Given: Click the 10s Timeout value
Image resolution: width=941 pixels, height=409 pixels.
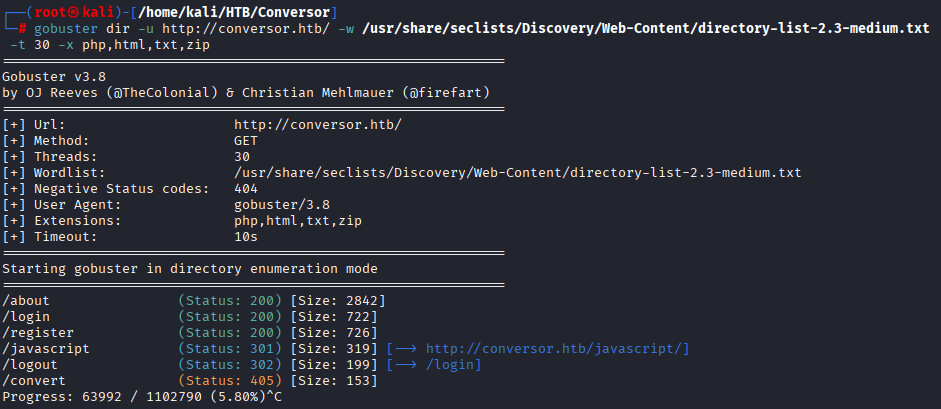Looking at the screenshot, I should tap(246, 237).
